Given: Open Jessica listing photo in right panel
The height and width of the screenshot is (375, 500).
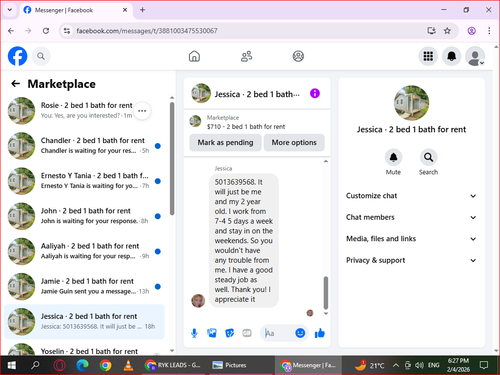Looking at the screenshot, I should pos(411,103).
